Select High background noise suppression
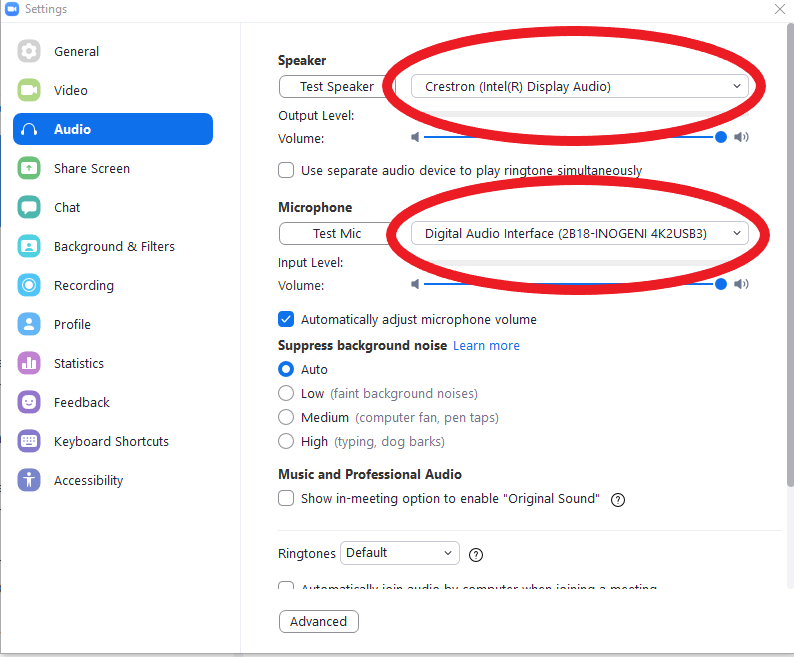Viewport: 794px width, 657px height. click(x=286, y=441)
